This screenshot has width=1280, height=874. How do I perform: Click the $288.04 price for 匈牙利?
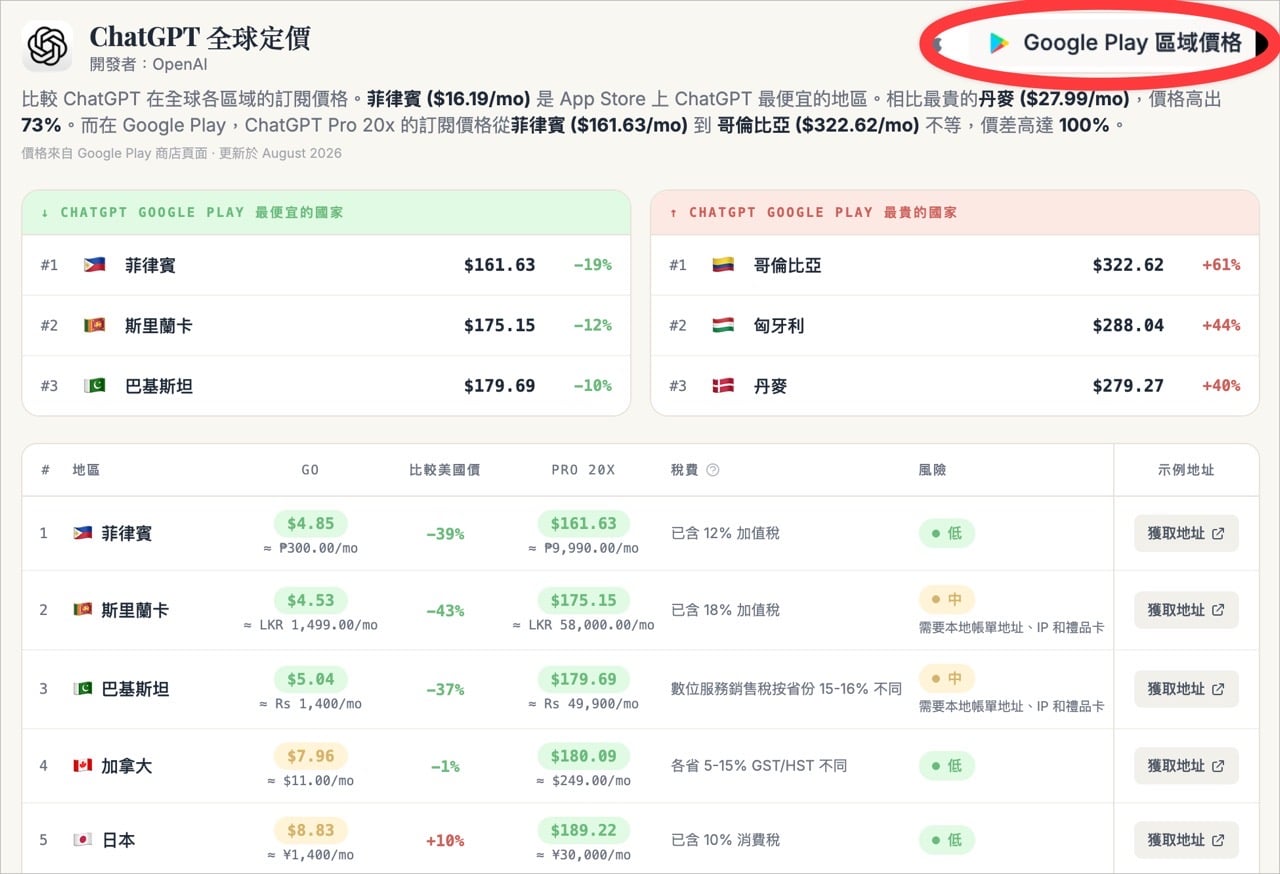1128,325
